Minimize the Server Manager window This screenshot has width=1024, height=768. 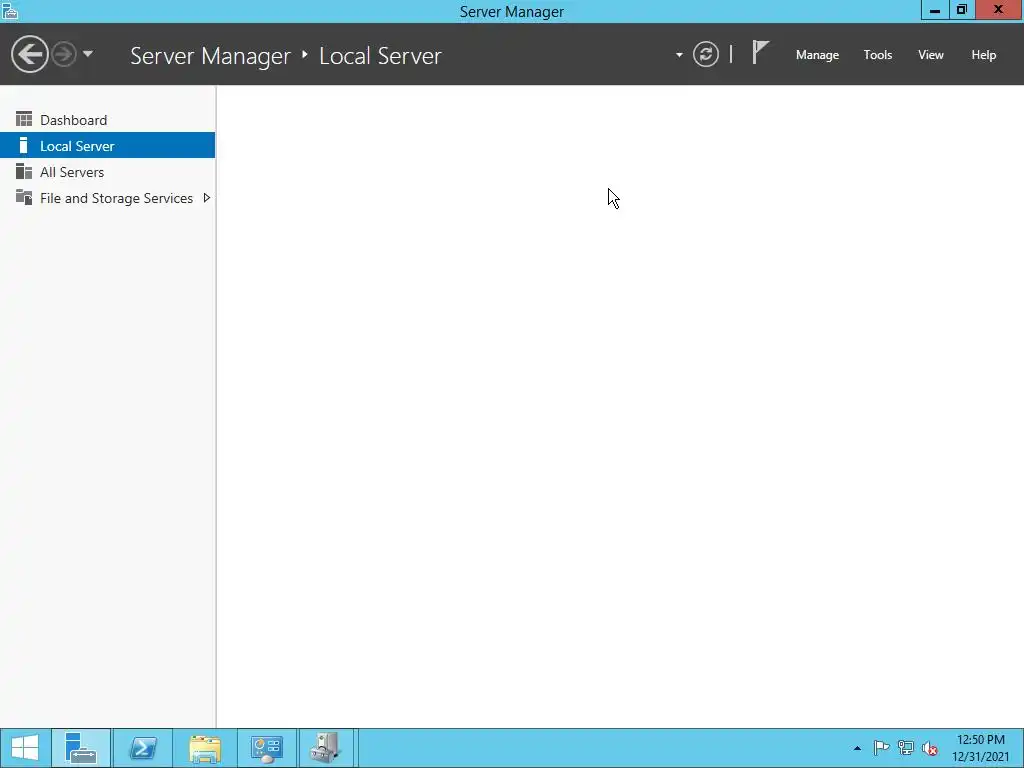[x=935, y=10]
